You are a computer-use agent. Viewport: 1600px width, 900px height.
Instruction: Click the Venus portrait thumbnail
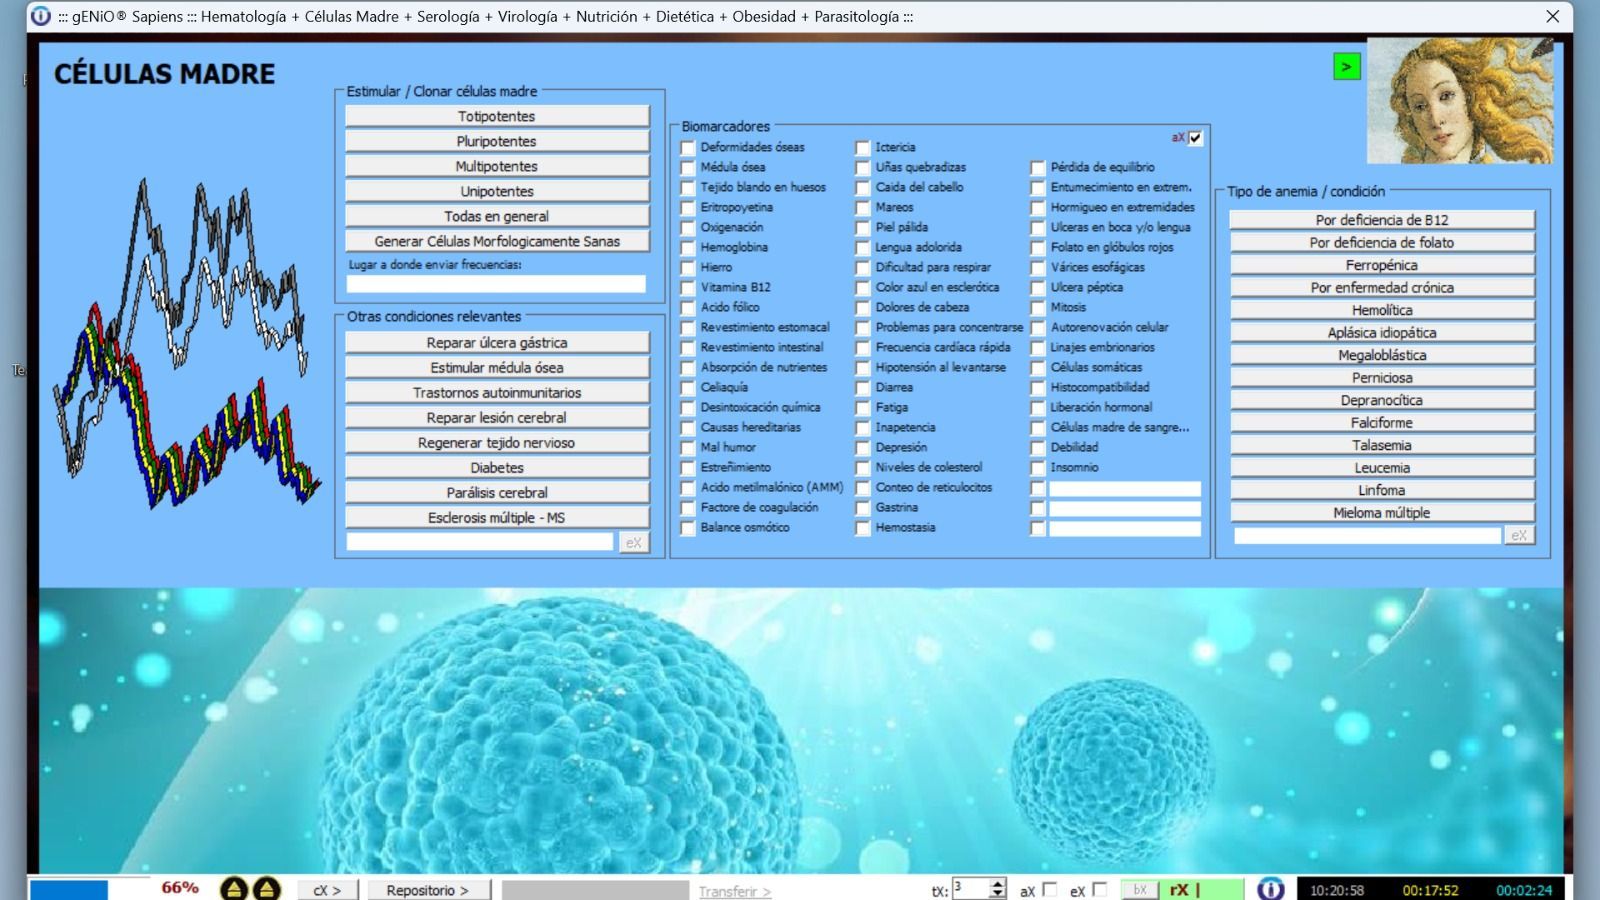[1459, 101]
